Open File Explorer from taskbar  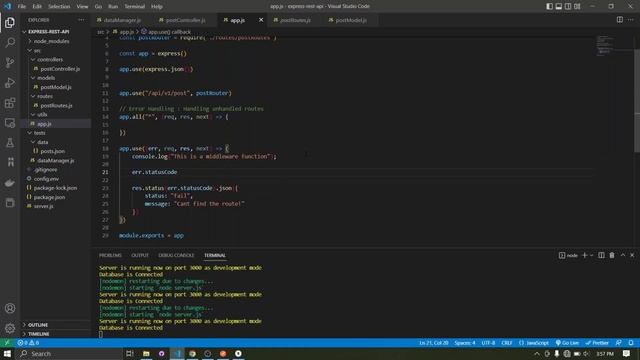click(146, 353)
